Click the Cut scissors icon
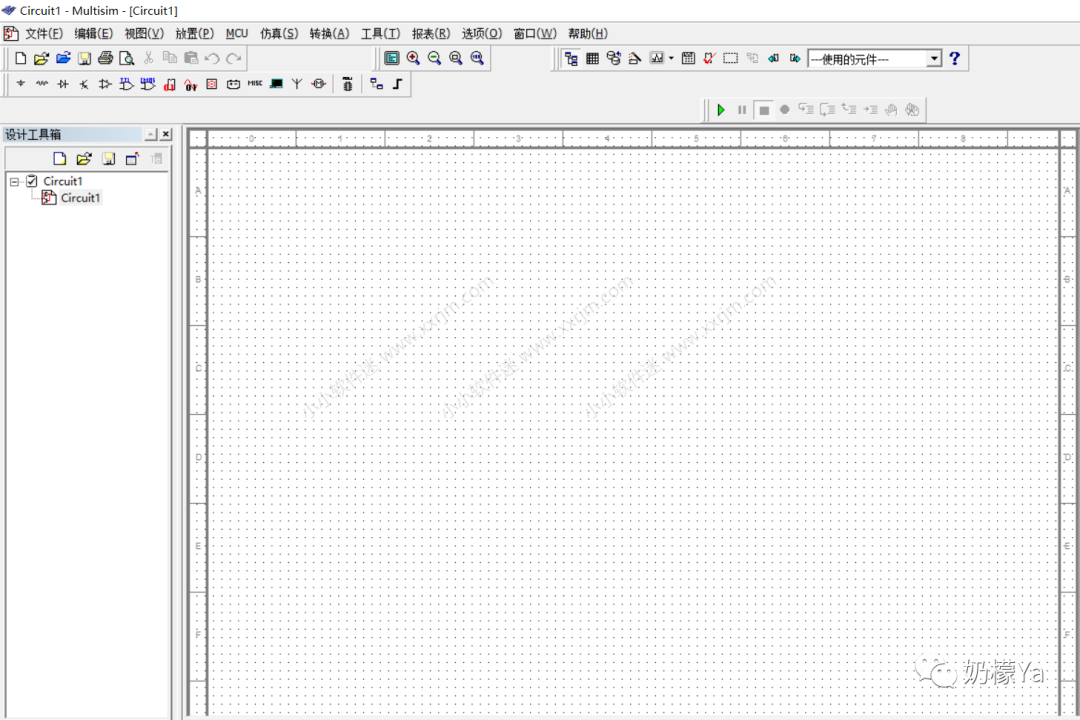 (x=148, y=59)
